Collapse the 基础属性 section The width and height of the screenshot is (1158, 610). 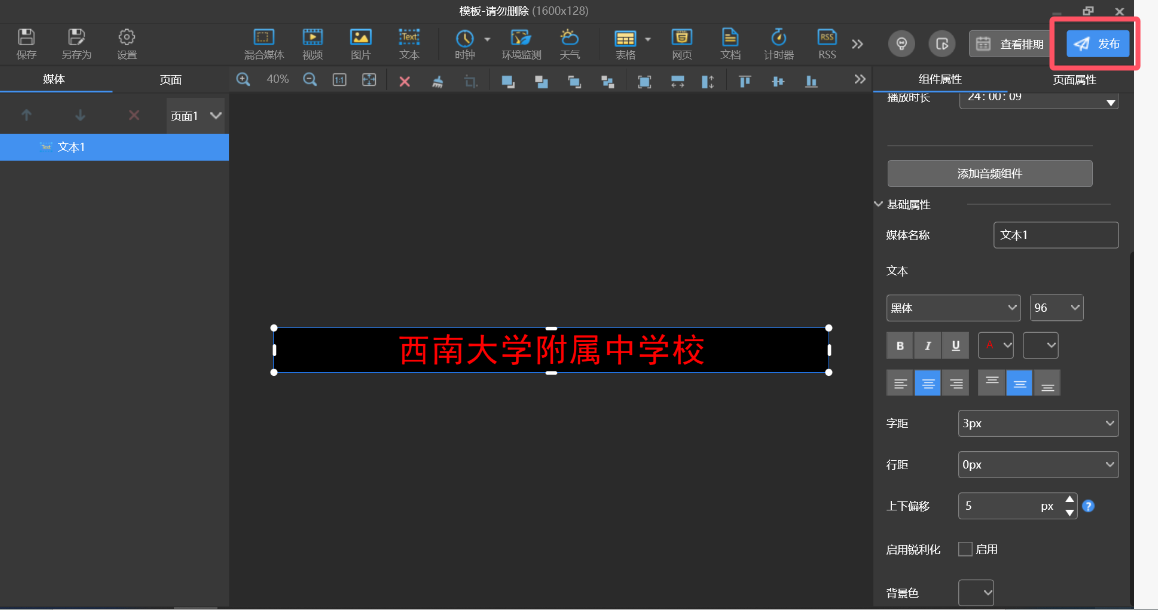879,204
